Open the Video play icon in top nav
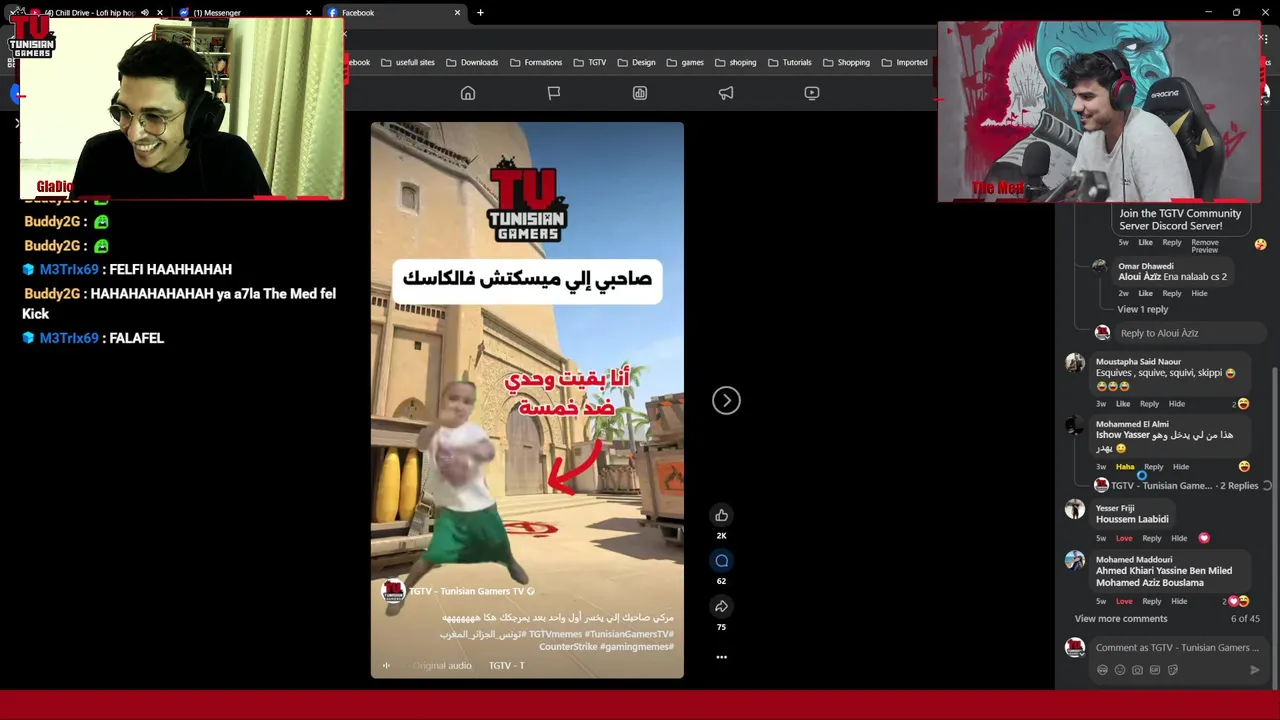1280x720 pixels. tap(812, 93)
